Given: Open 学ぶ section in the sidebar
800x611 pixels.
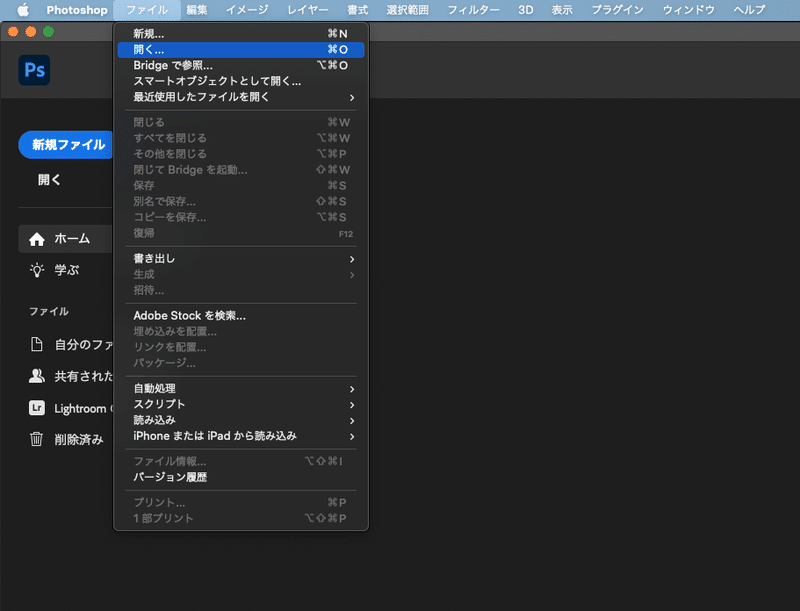Looking at the screenshot, I should click(66, 270).
